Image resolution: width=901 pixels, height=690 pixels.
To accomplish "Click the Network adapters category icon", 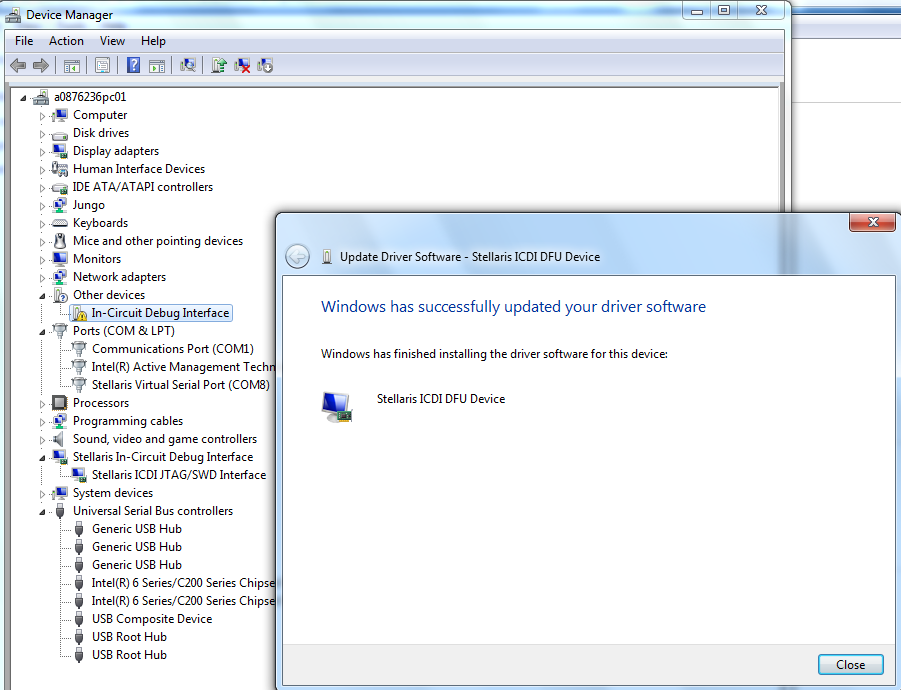I will coord(59,277).
